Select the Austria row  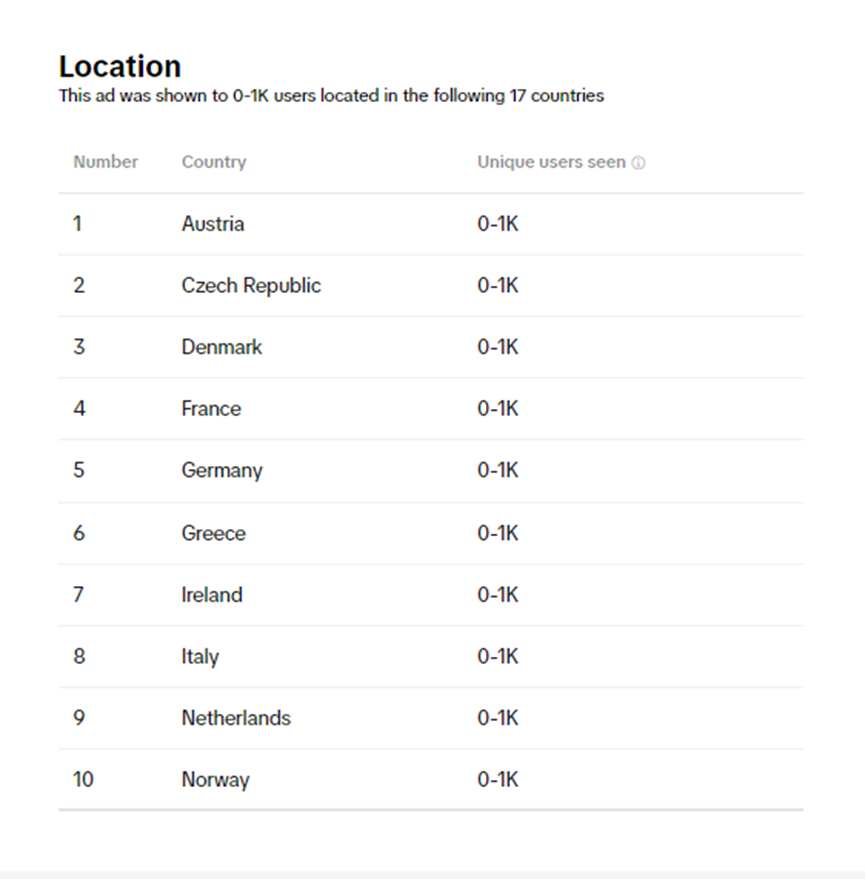(431, 224)
